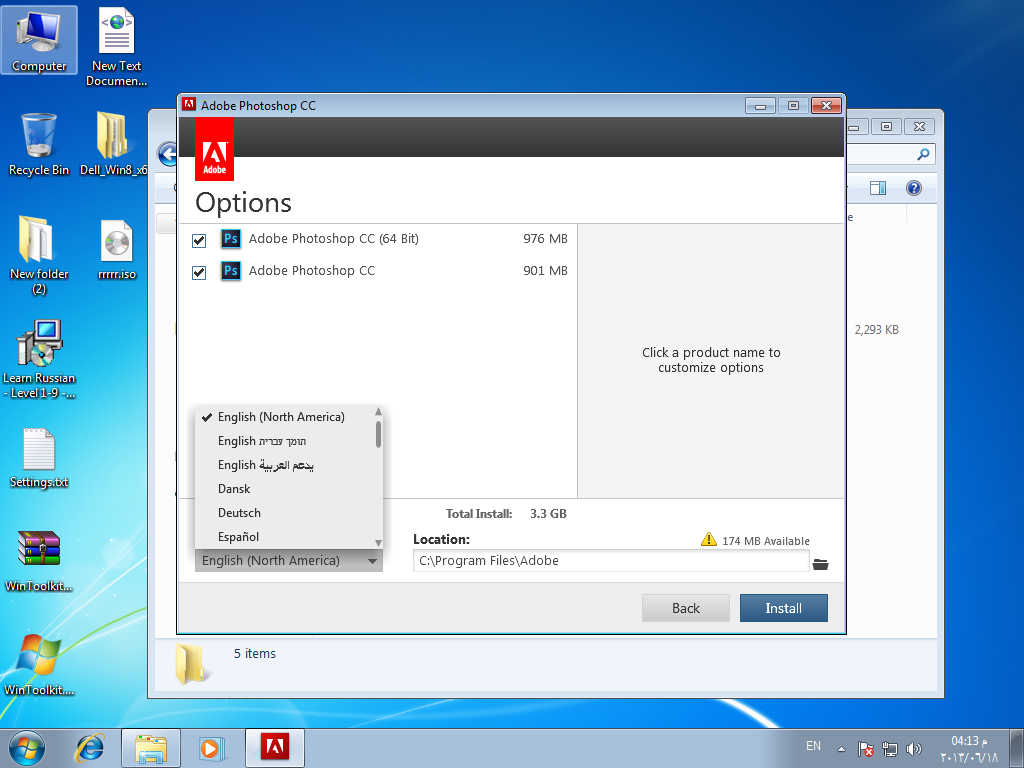Select the 901 MB Adobe Photoshop CC product name
The image size is (1024, 768).
tap(312, 270)
